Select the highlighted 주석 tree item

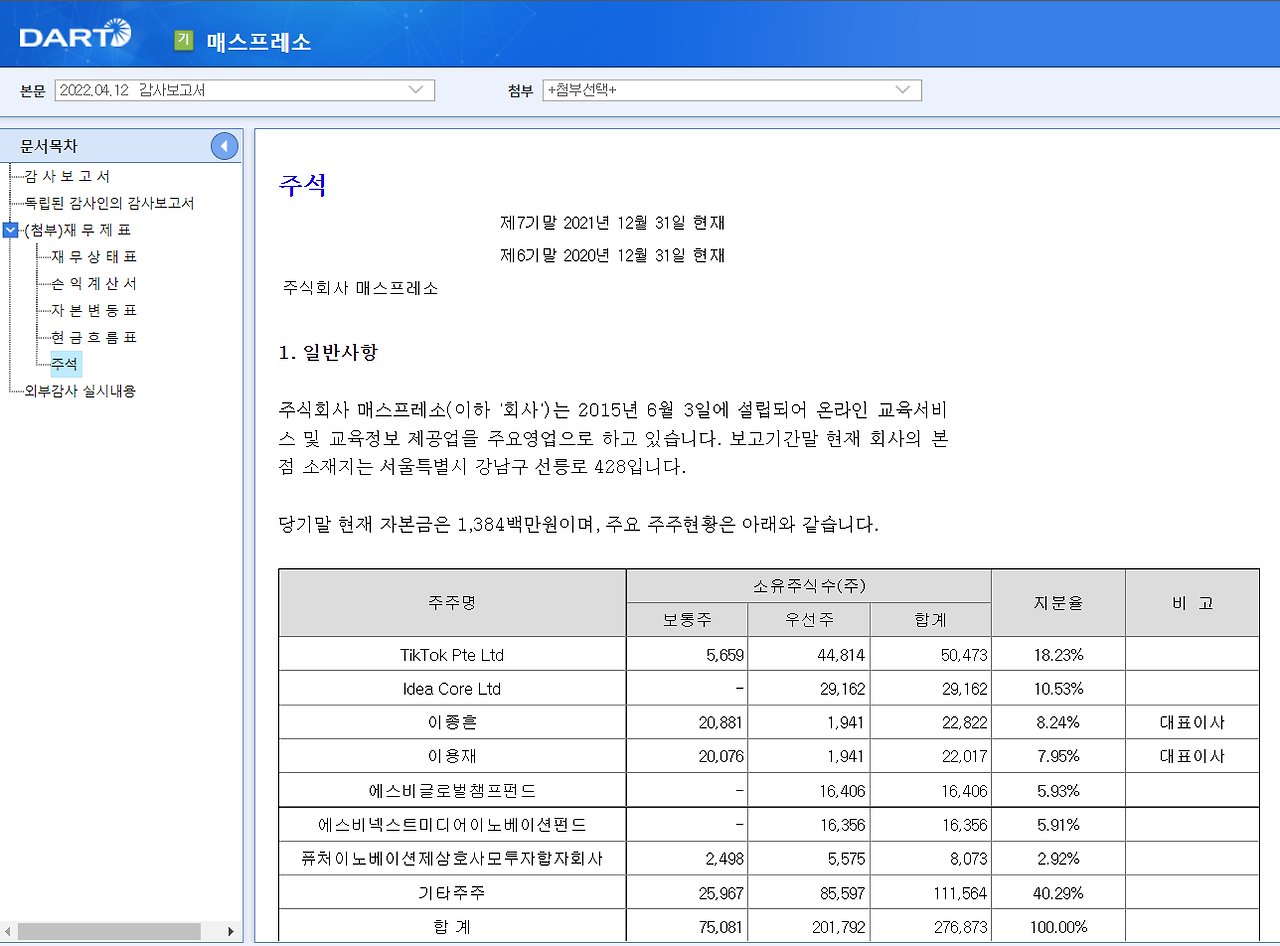[66, 364]
